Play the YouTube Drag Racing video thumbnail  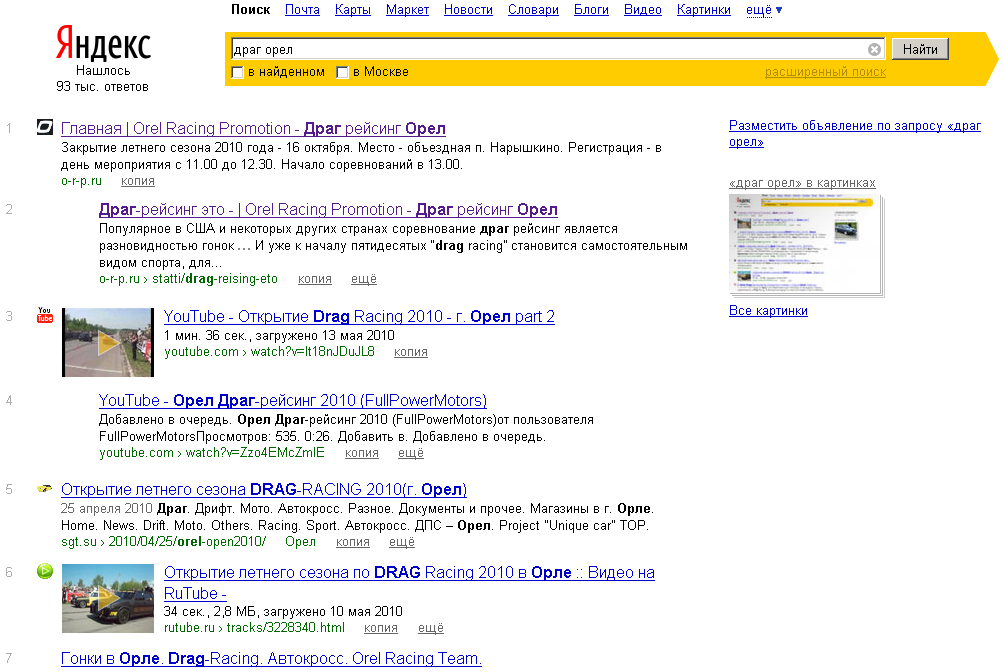(107, 342)
